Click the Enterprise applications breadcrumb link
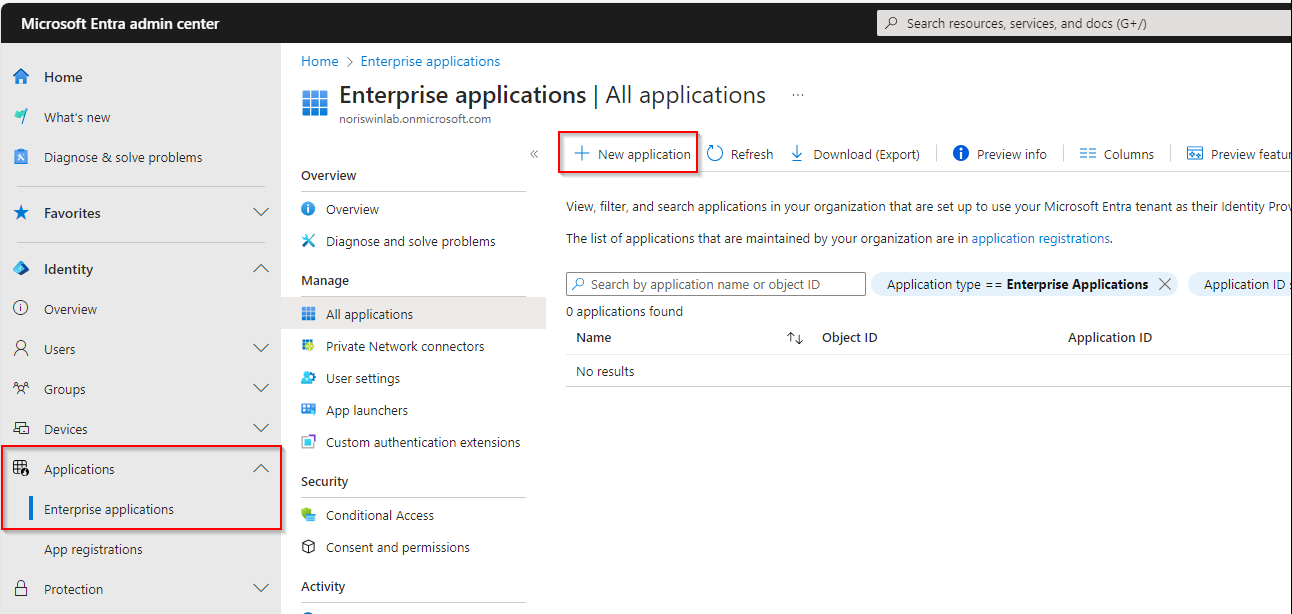Image resolution: width=1292 pixels, height=614 pixels. click(430, 61)
